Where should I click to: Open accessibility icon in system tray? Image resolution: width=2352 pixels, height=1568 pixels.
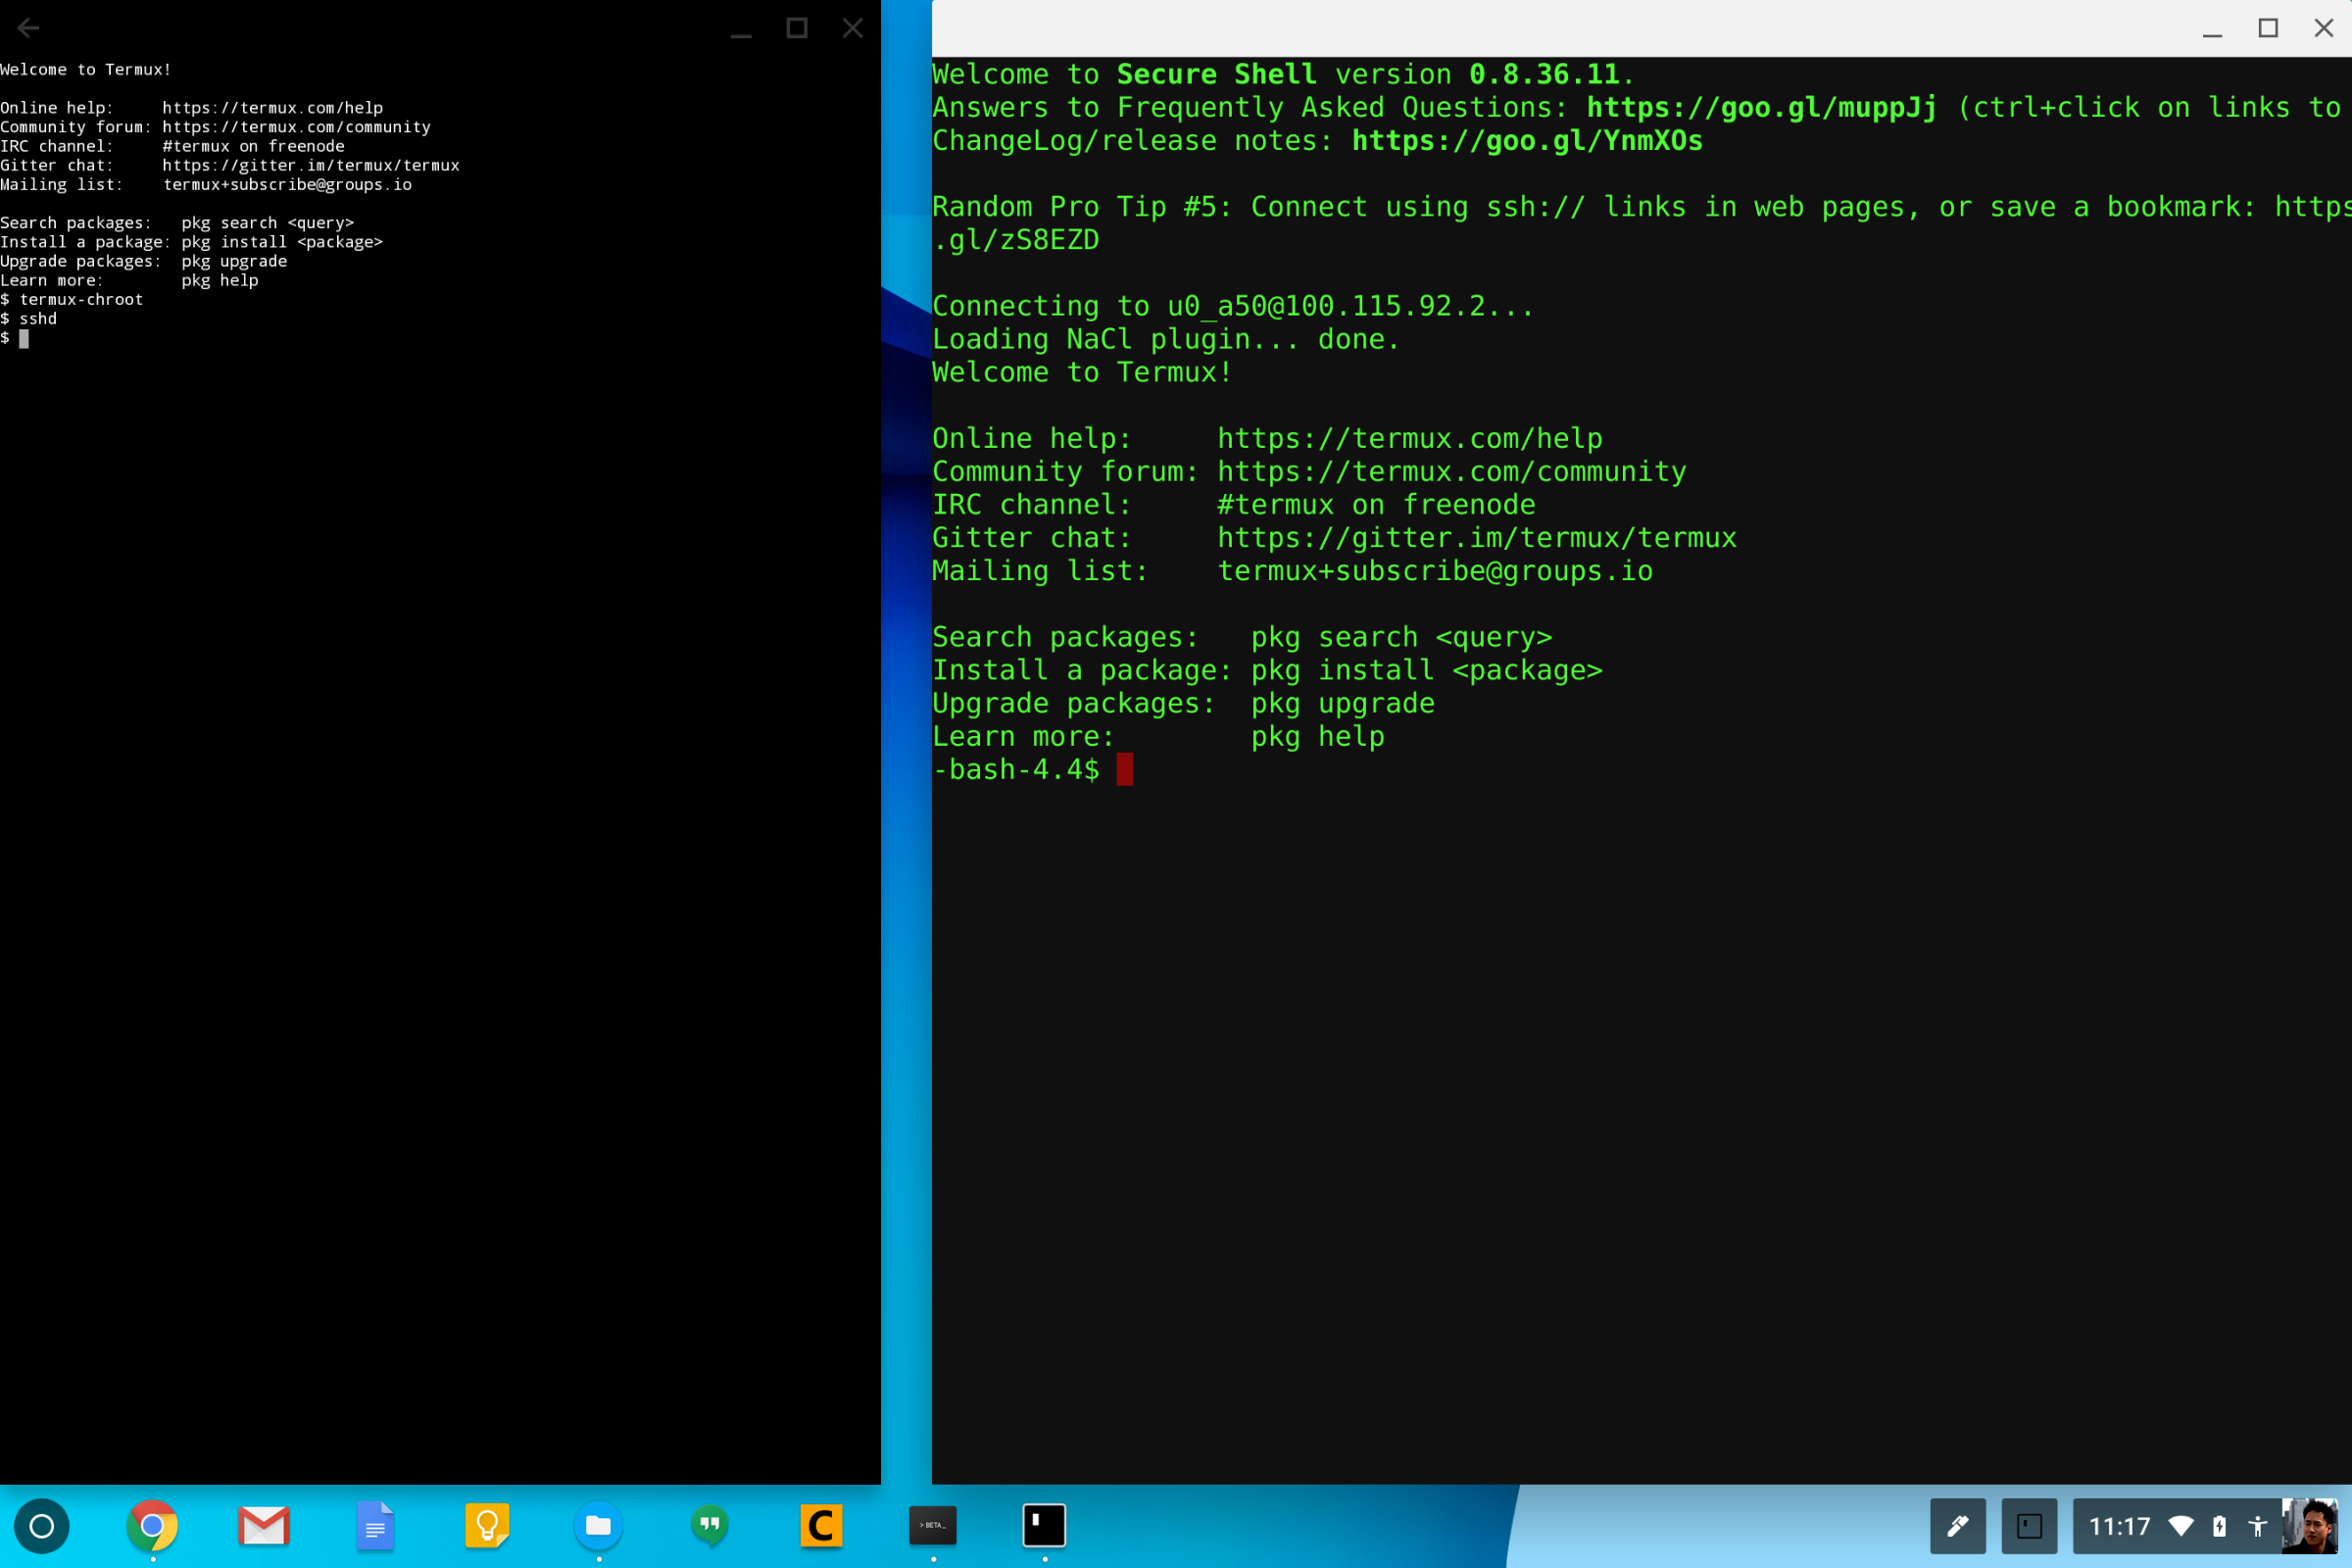tap(2257, 1526)
